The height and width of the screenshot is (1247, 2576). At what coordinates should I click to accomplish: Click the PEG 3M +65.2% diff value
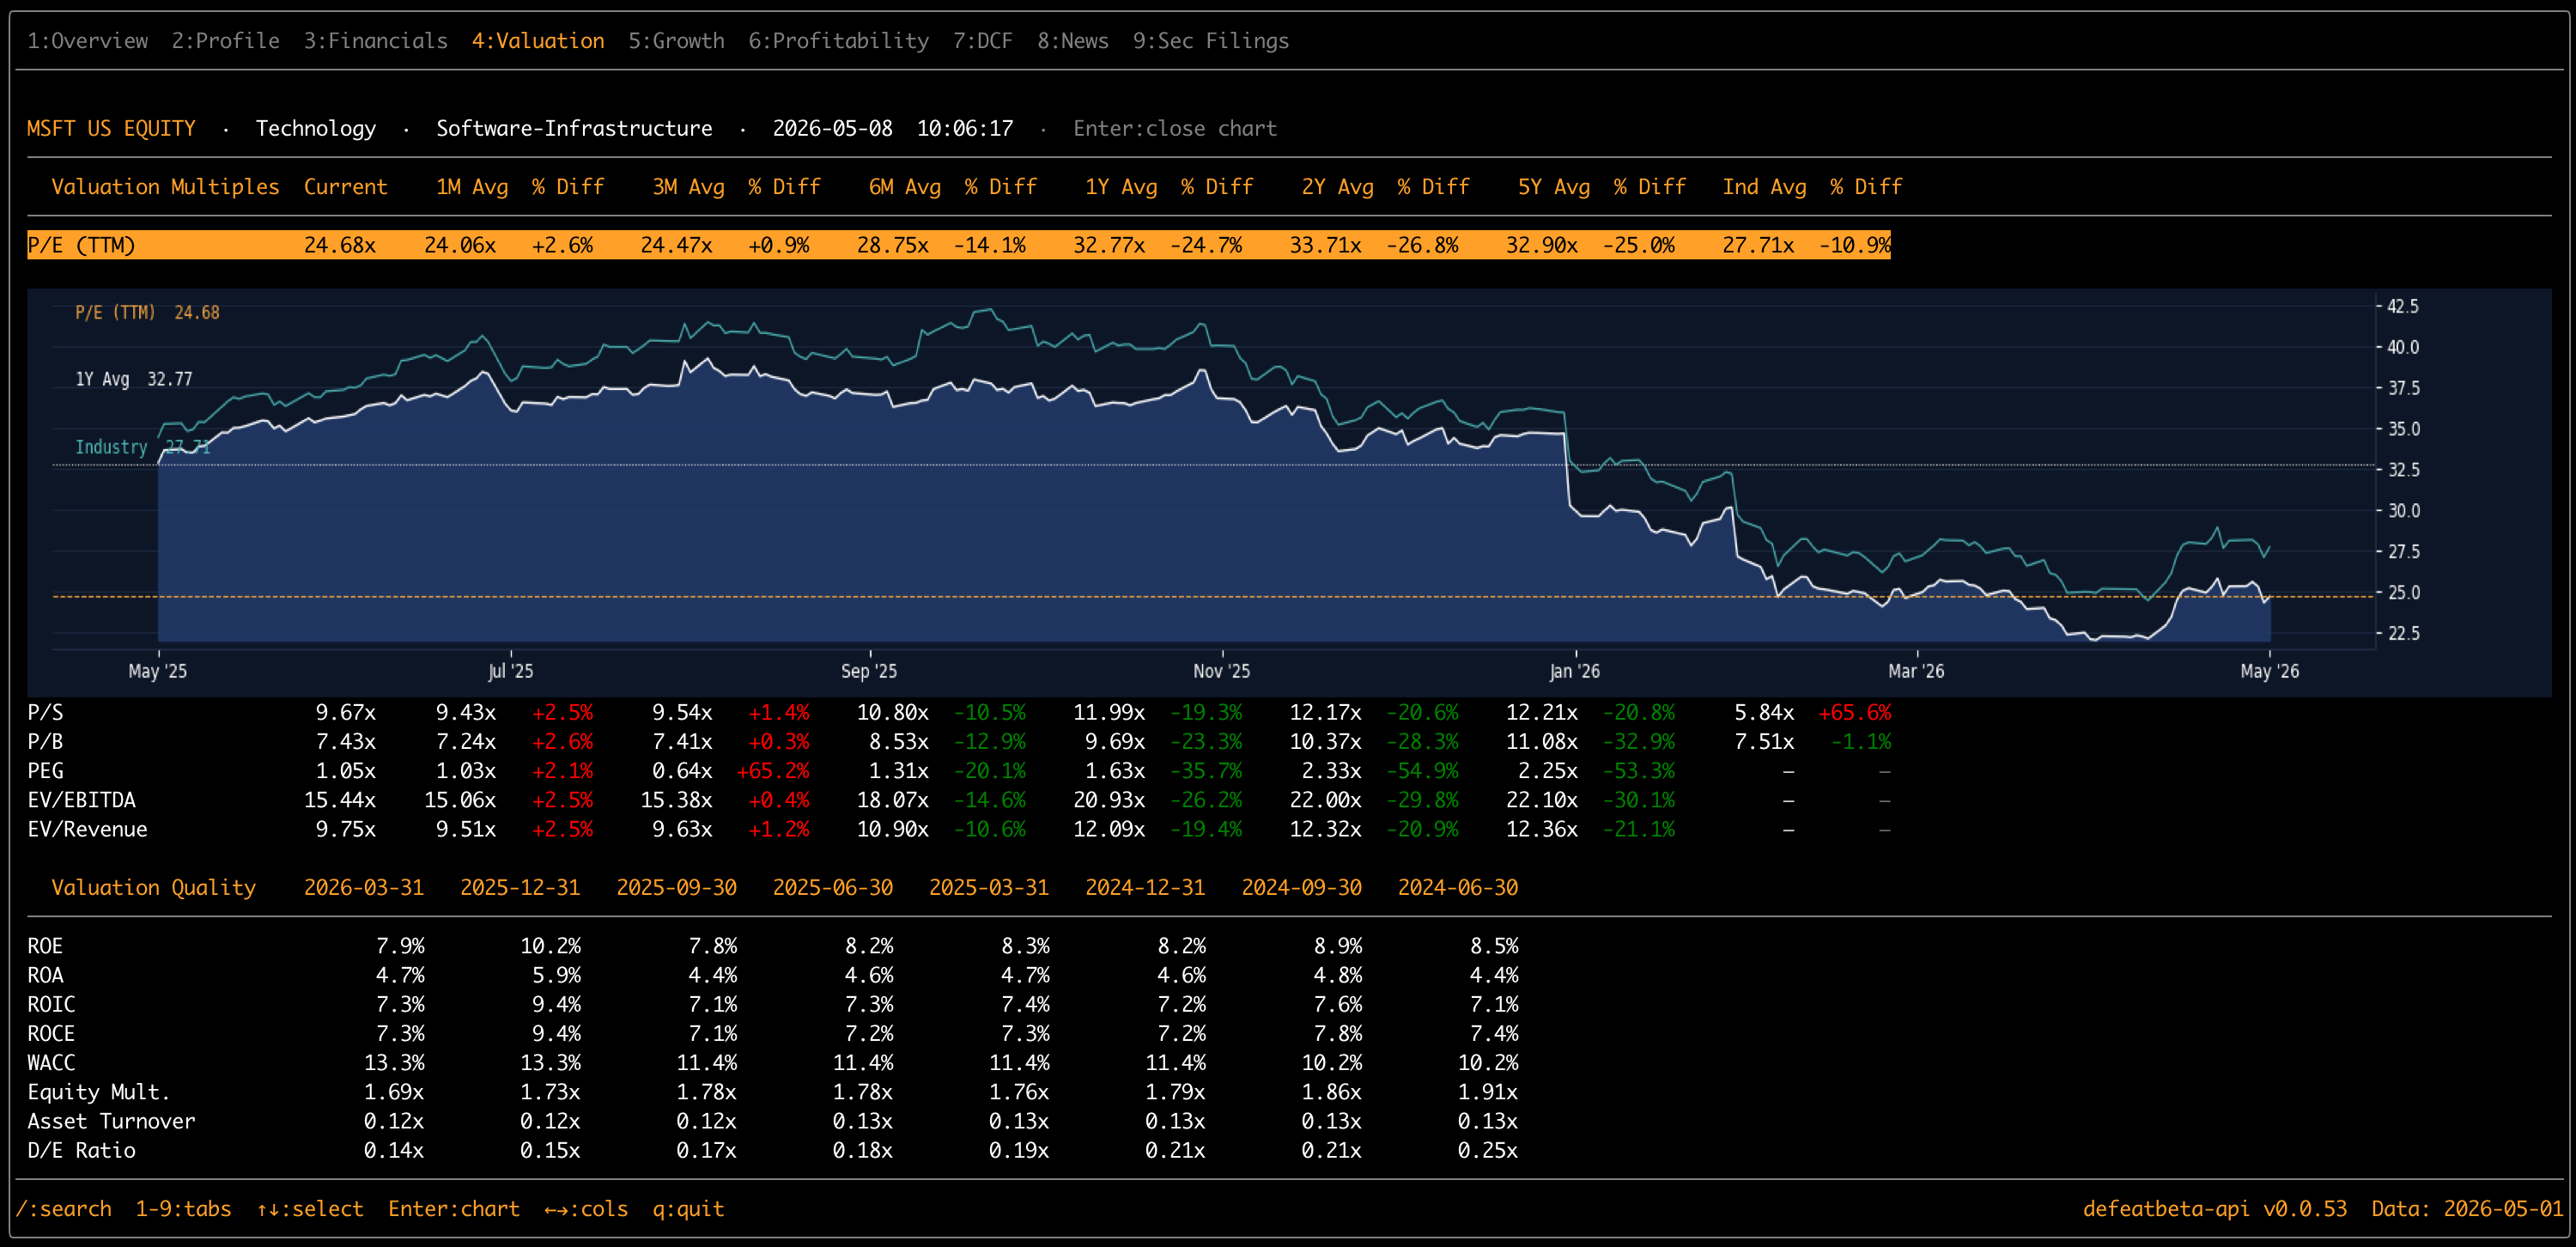[773, 771]
